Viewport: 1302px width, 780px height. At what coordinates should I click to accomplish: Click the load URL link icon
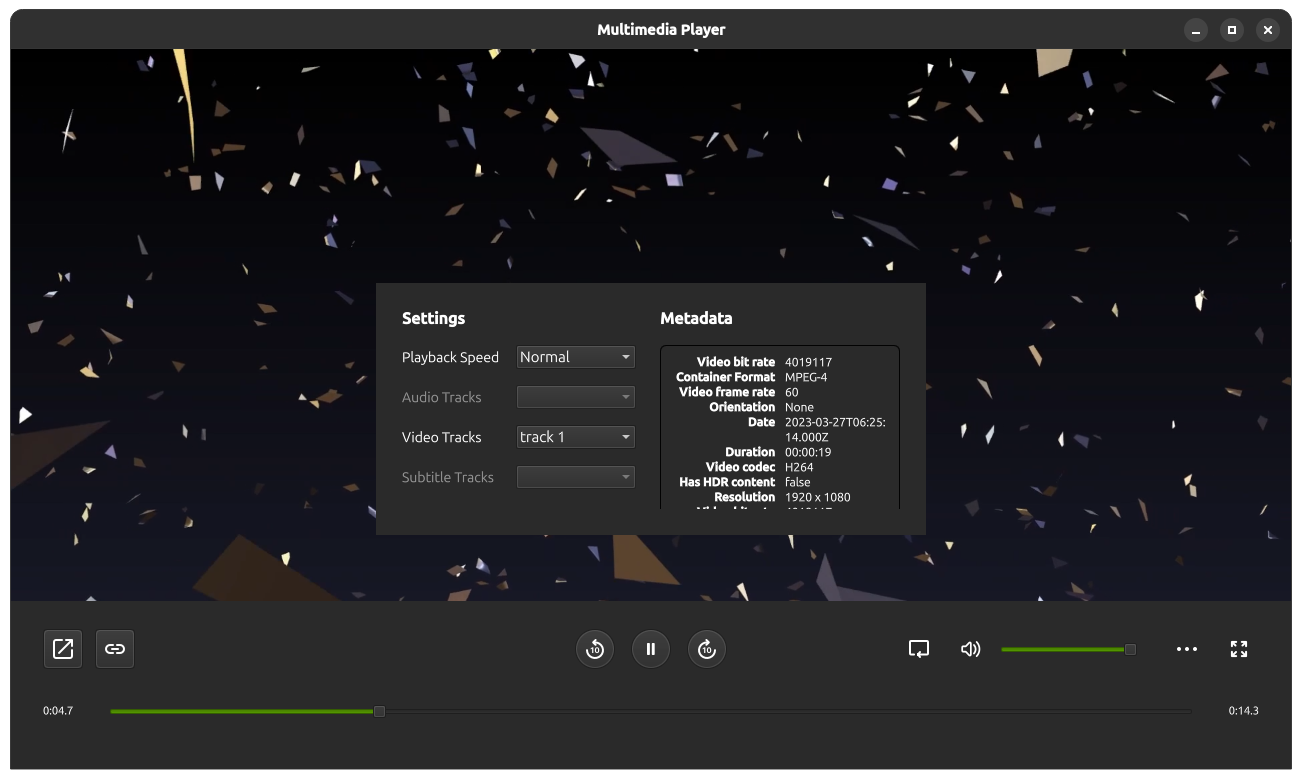point(115,649)
